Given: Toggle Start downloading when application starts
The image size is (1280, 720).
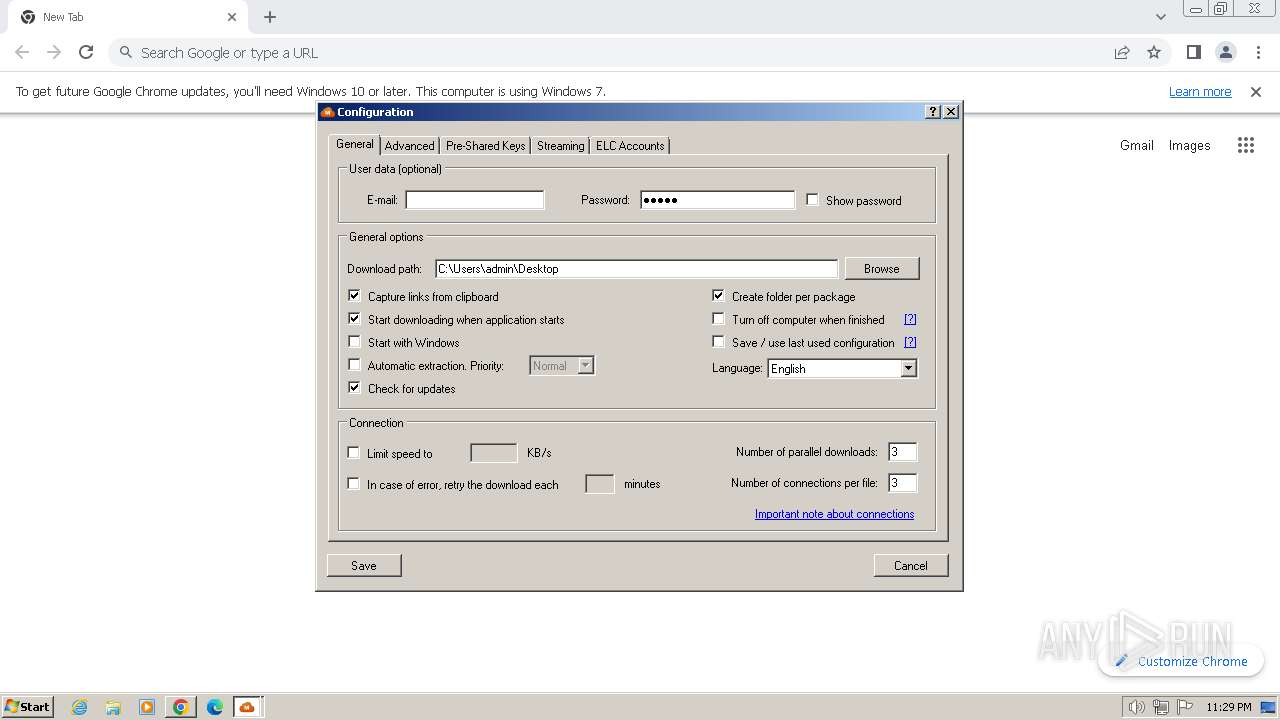Looking at the screenshot, I should click(354, 319).
